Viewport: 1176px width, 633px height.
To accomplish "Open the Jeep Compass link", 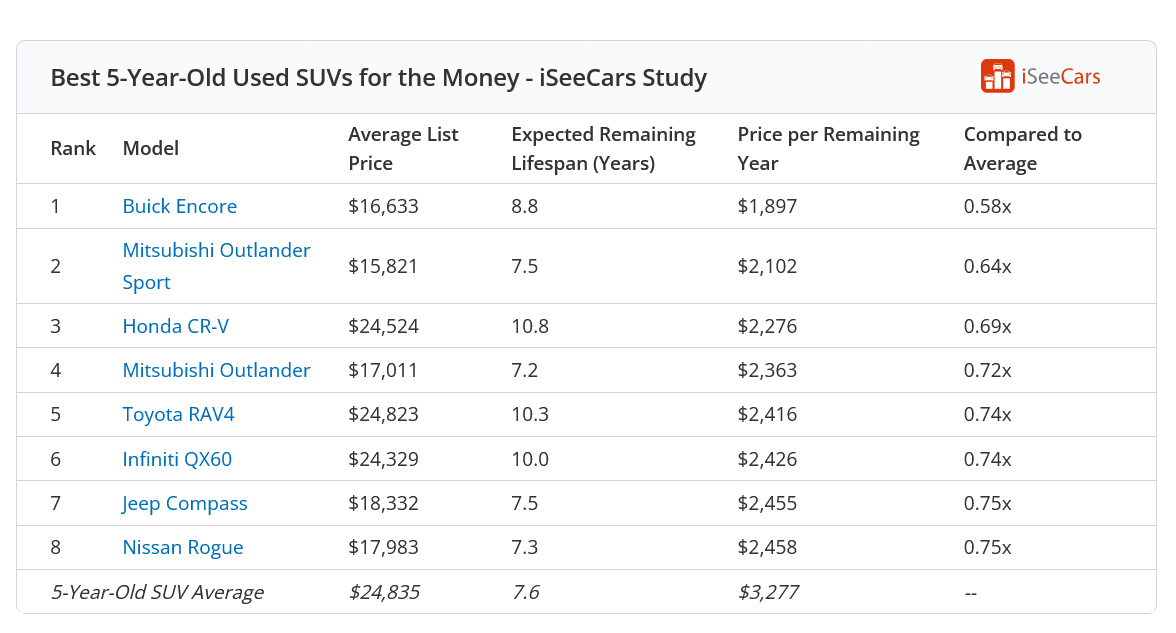I will [185, 503].
